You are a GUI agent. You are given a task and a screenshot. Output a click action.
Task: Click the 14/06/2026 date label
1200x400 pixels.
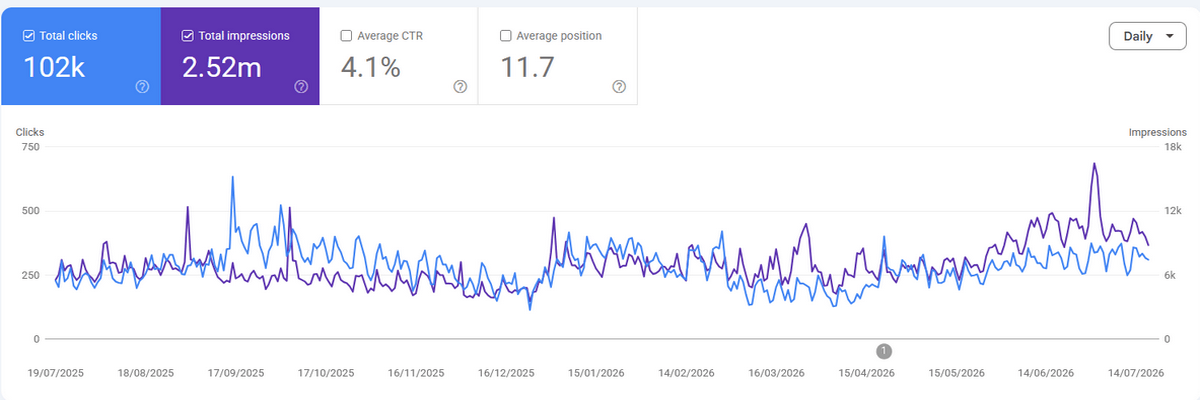[x=1047, y=372]
